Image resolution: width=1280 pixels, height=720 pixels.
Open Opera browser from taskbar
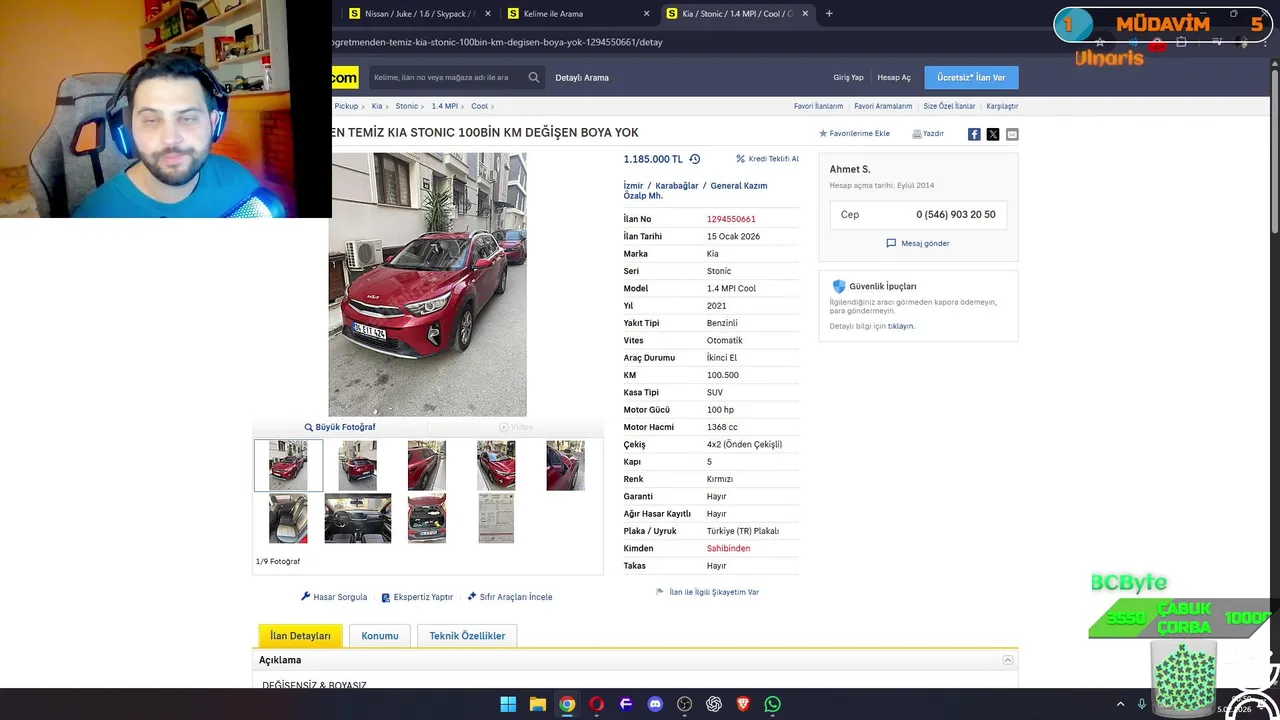(x=597, y=704)
